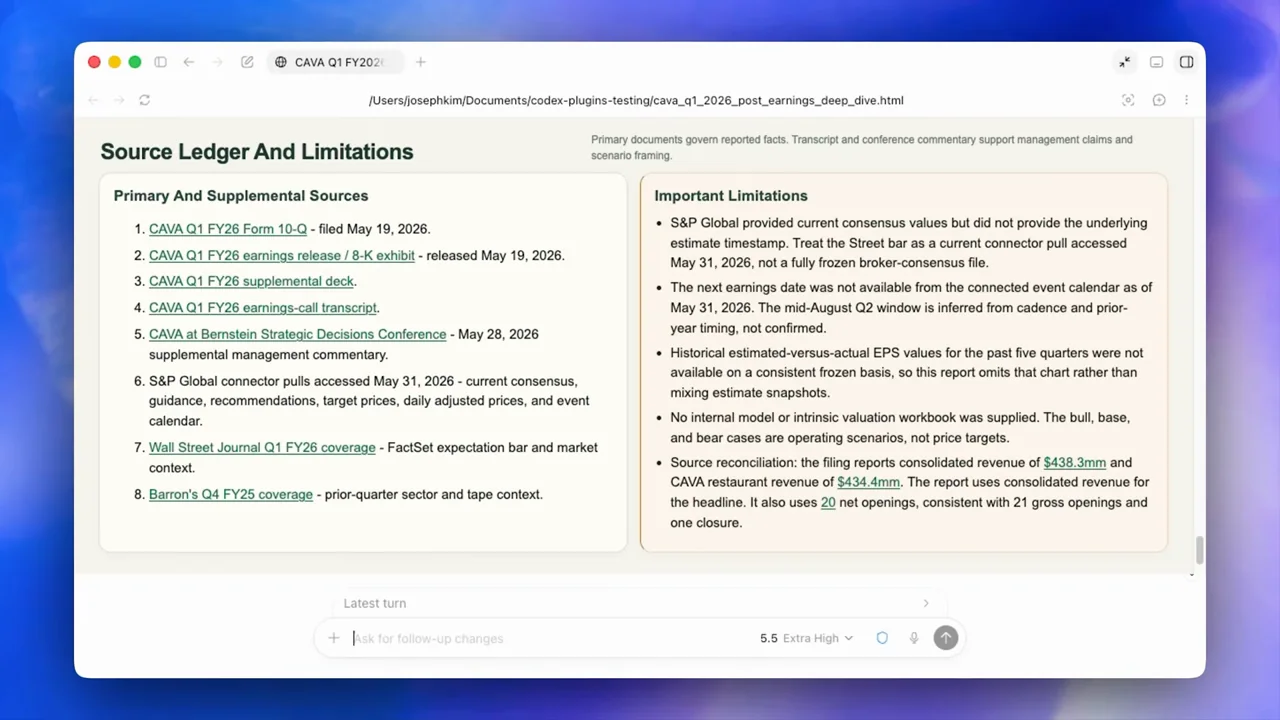Click the browser forward arrow beside reload

[x=119, y=100]
